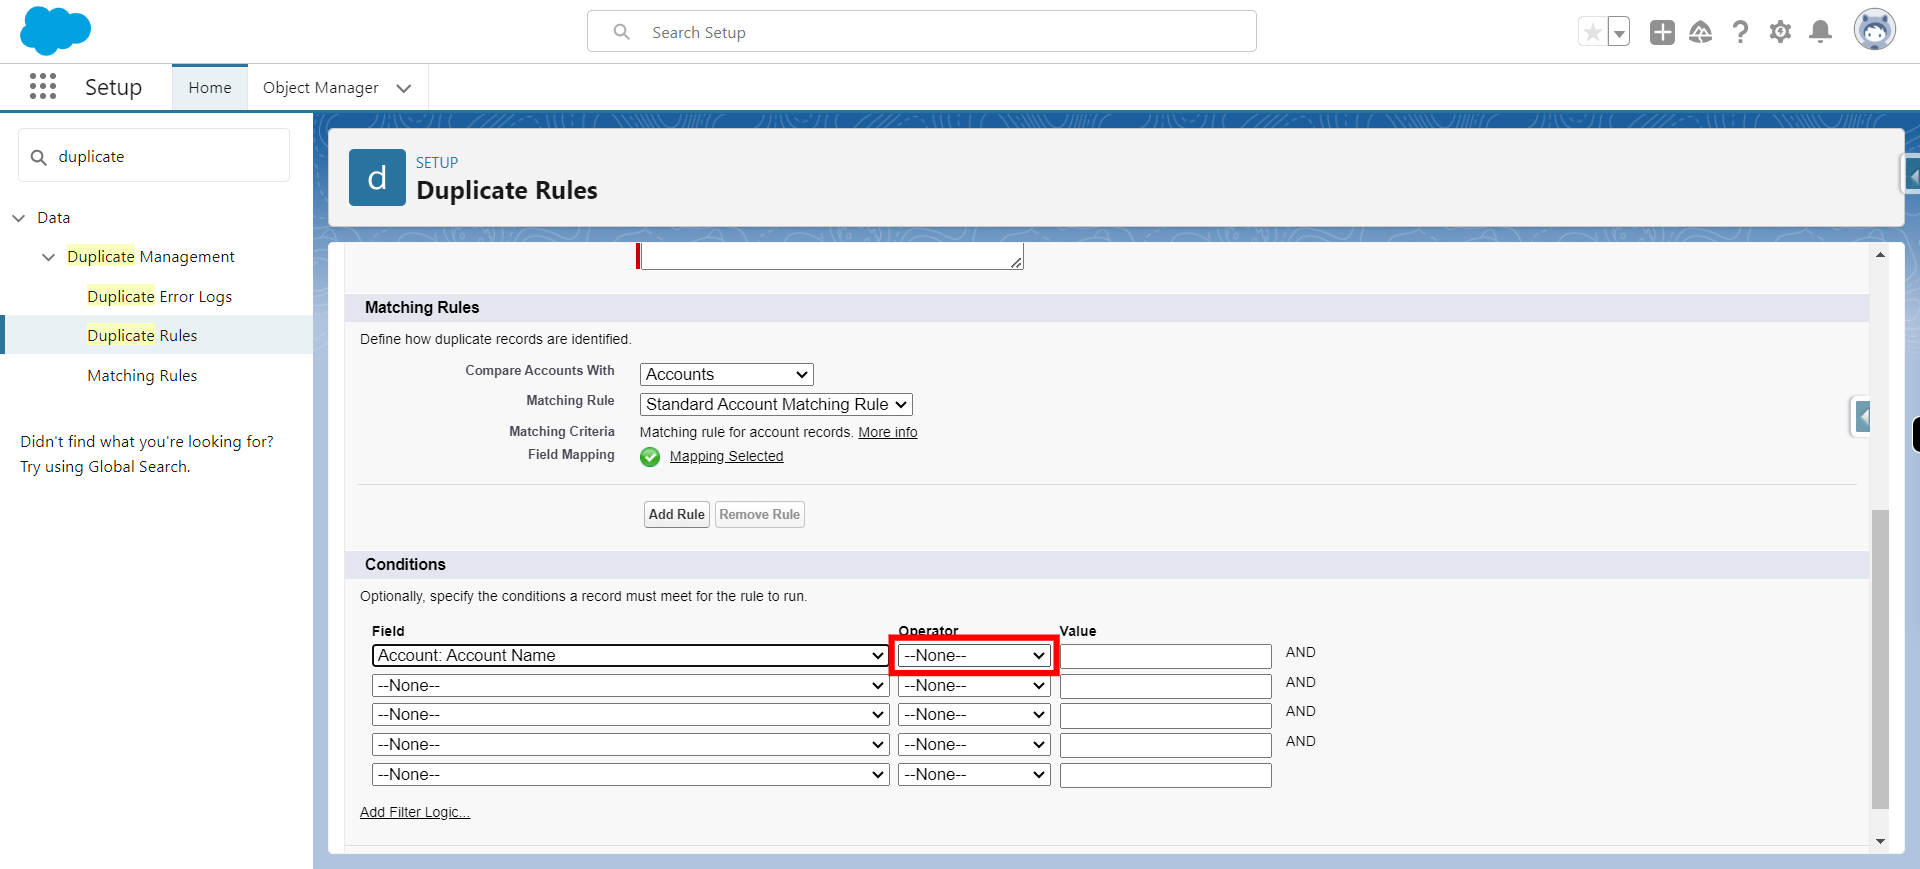Open the Object Manager tab
Screen dimensions: 1920x869
[320, 88]
